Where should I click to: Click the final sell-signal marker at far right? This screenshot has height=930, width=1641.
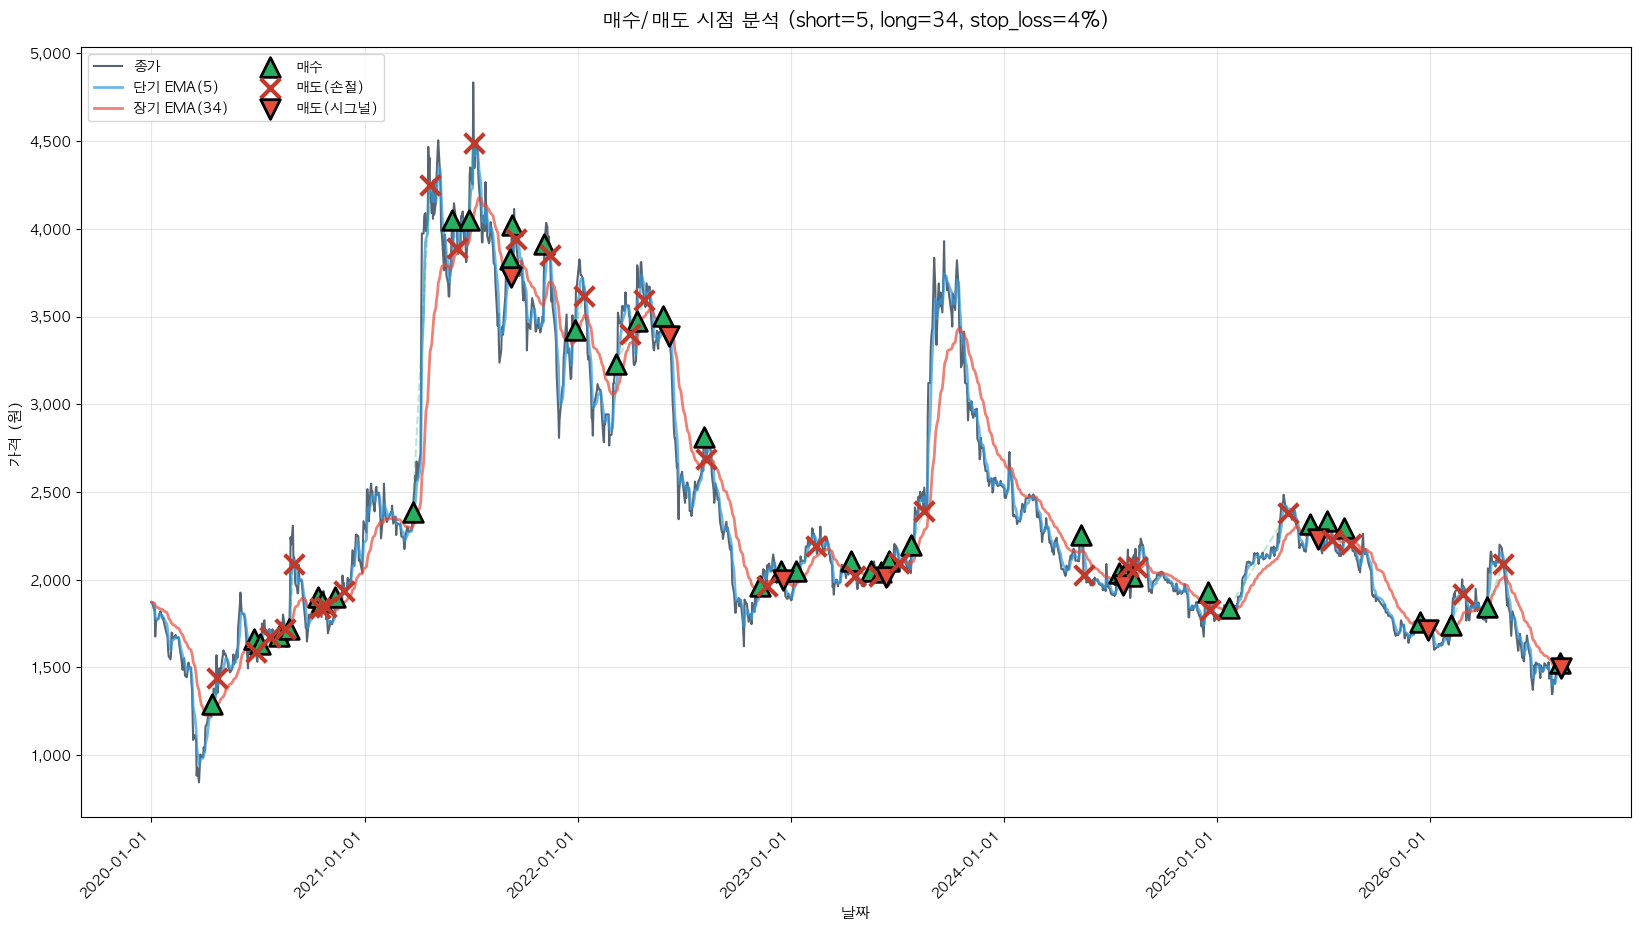[x=1560, y=667]
